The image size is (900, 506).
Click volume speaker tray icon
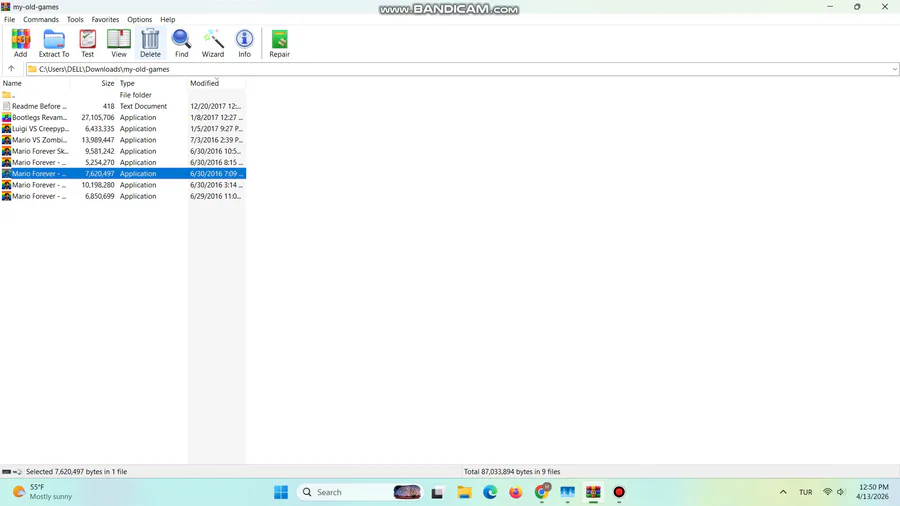(841, 492)
